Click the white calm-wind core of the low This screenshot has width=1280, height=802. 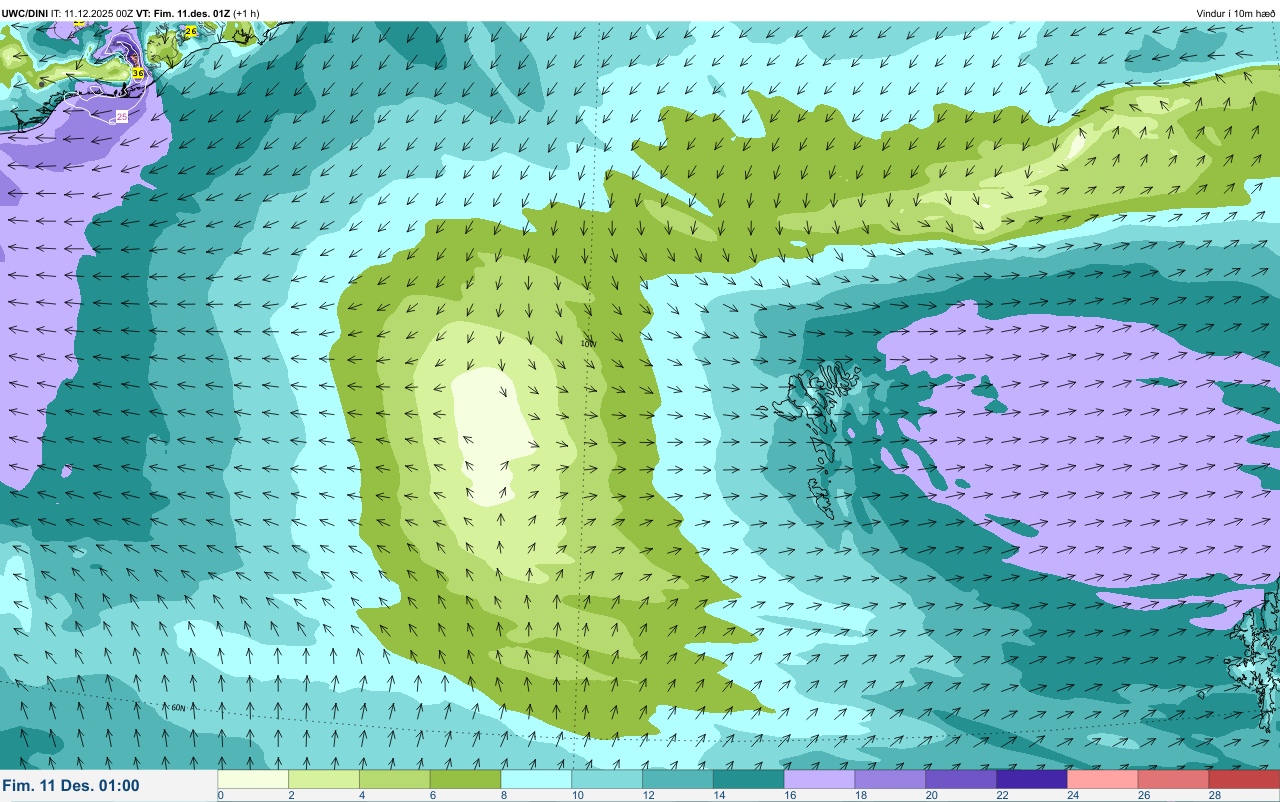[x=495, y=435]
